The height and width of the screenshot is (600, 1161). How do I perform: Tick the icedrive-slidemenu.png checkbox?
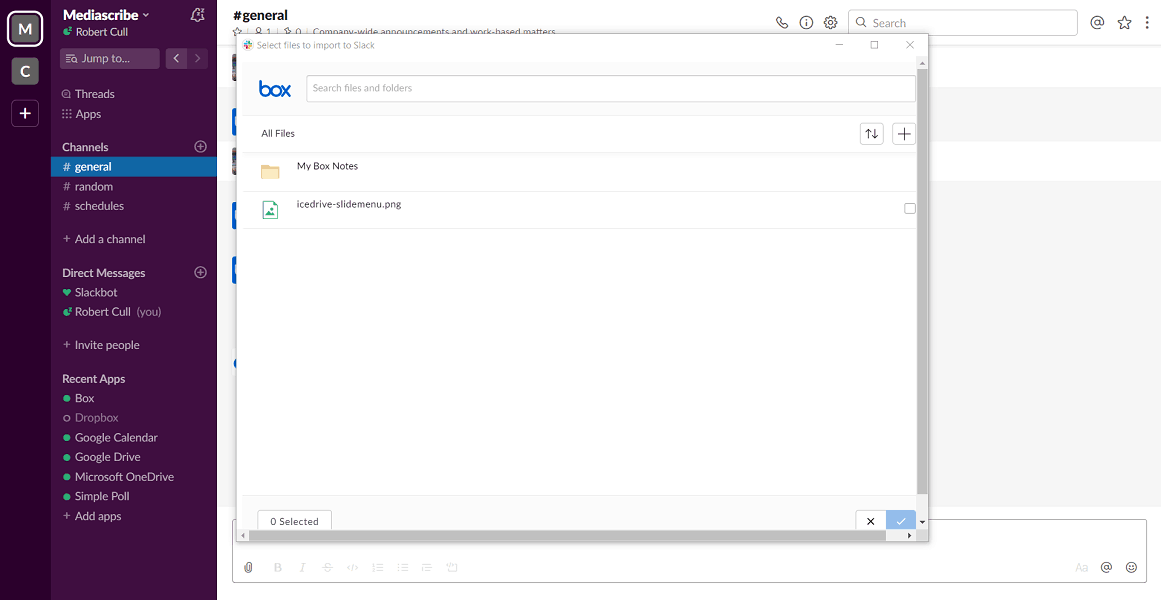910,209
